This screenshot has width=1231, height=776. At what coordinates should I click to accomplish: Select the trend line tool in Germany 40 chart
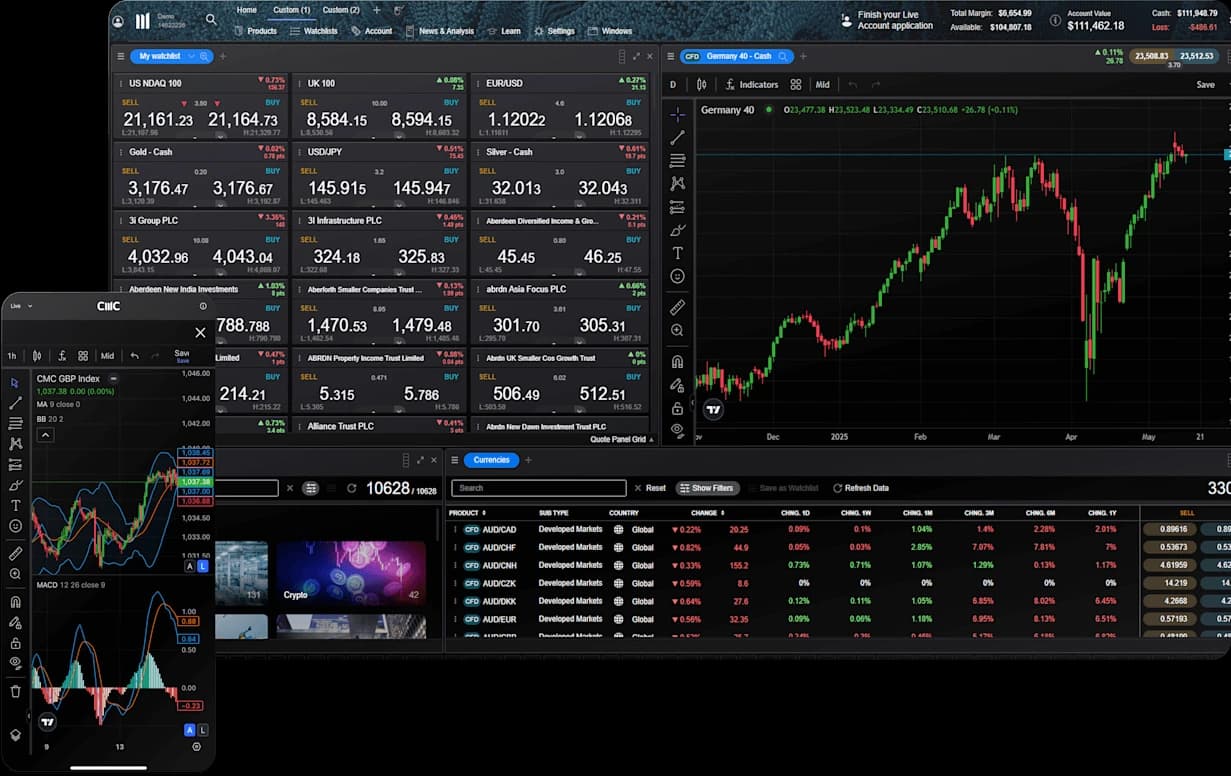677,138
